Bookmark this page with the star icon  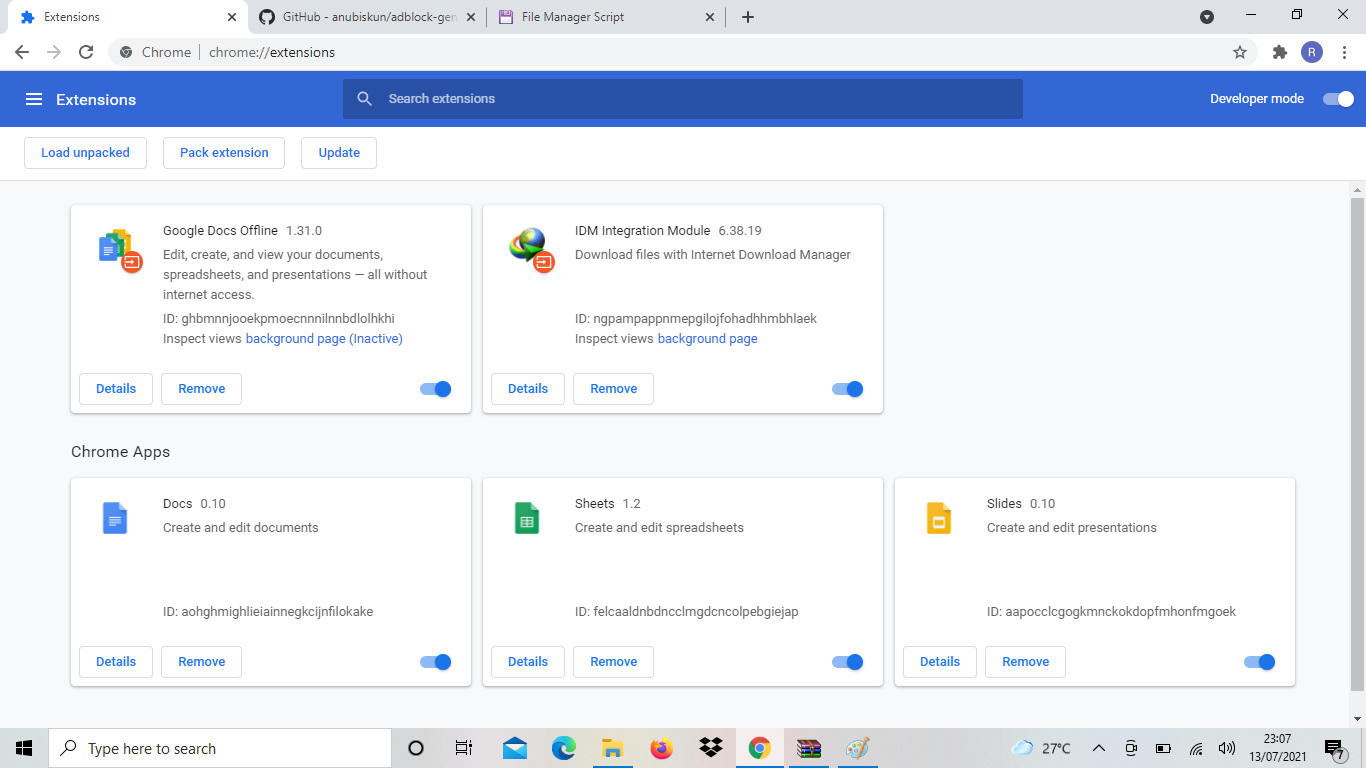tap(1240, 52)
